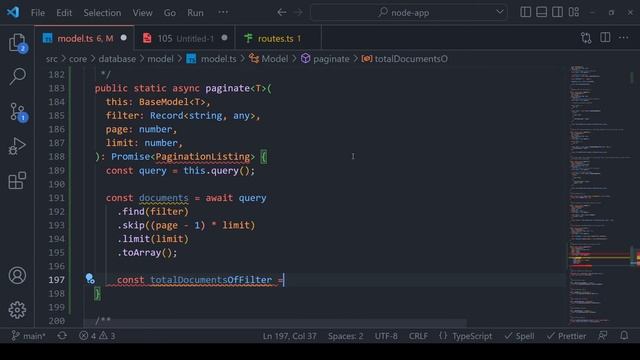Viewport: 640px width, 360px height.
Task: Close the Untitled-1 tab via unsaved dot
Action: (224, 38)
